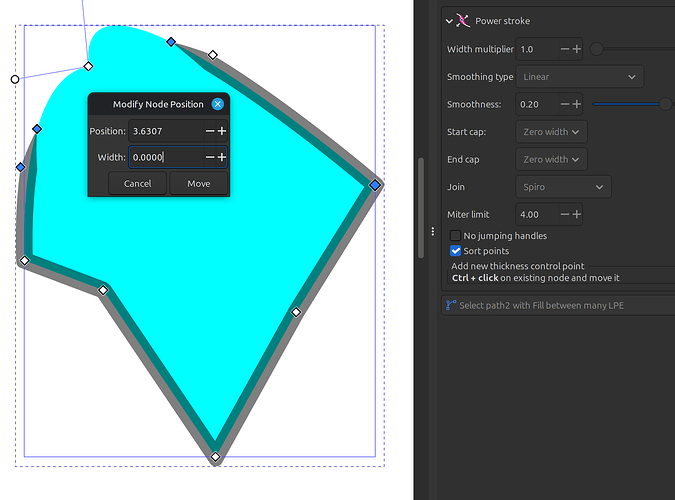
Task: Select the white node at bottom tip of shape
Action: click(215, 457)
